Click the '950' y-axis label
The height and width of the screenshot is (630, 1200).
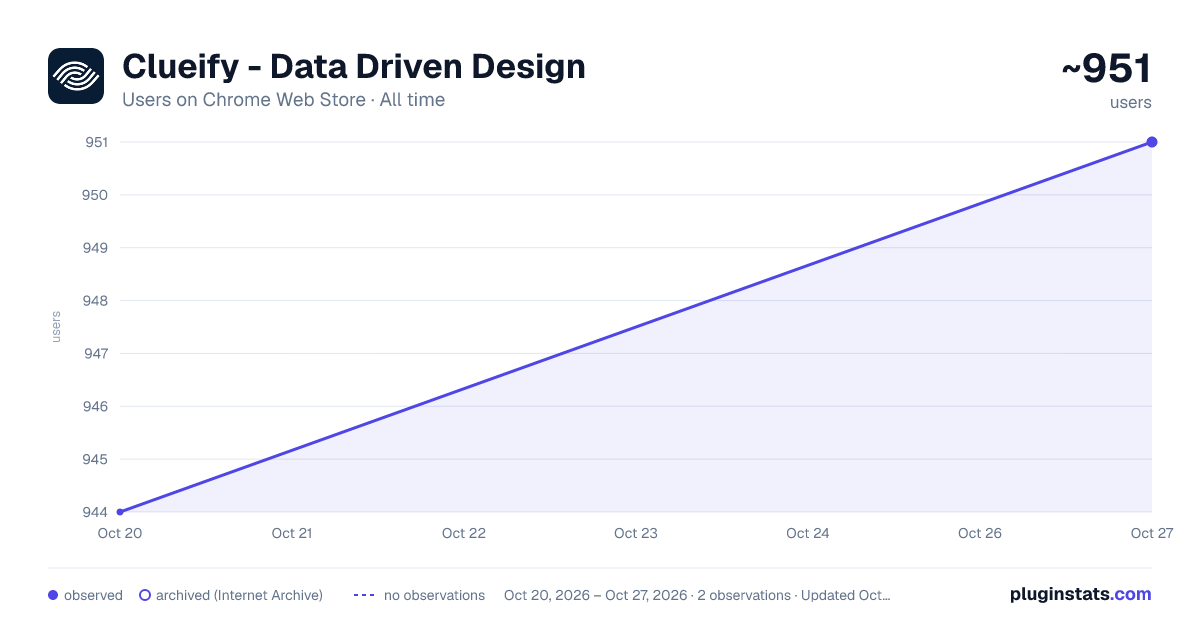point(96,195)
